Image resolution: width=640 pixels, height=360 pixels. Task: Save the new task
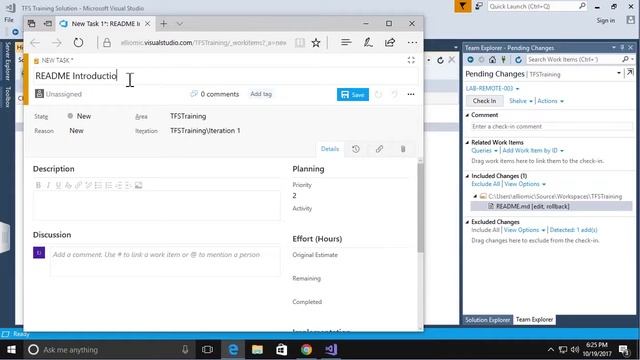(353, 94)
